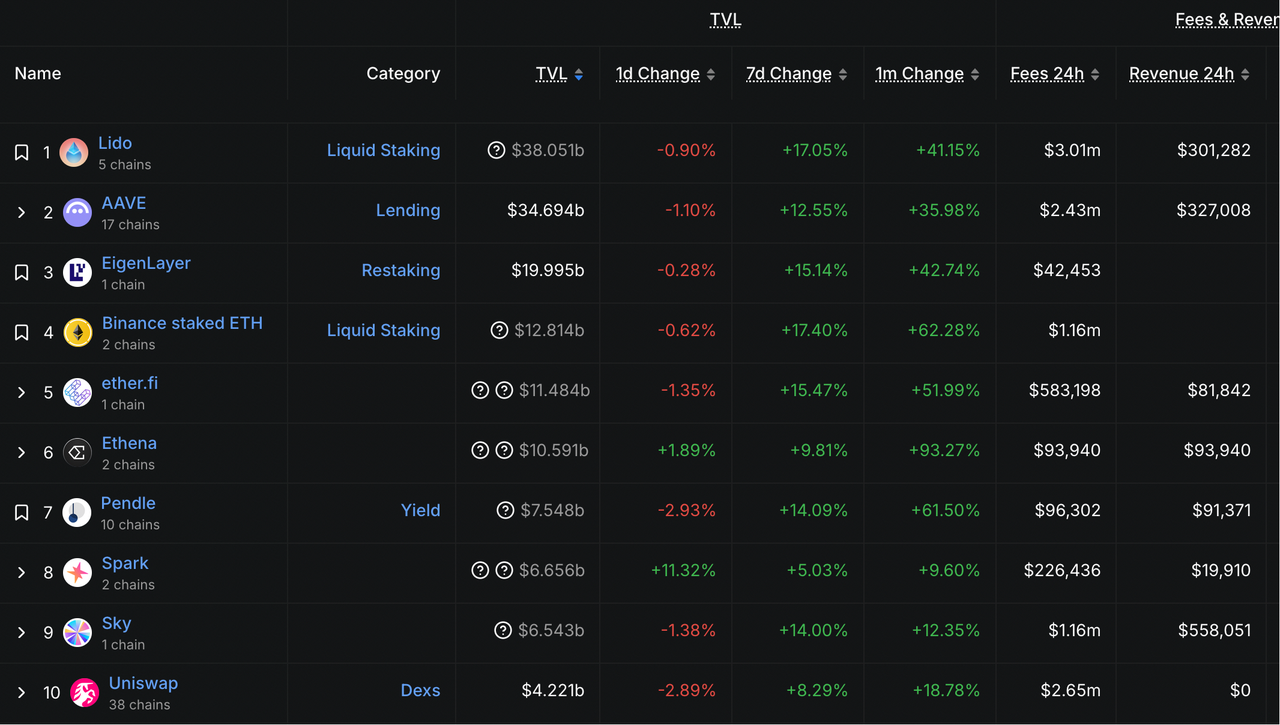
Task: Click first question-mark icon beside ether.fi TVL
Action: (480, 390)
